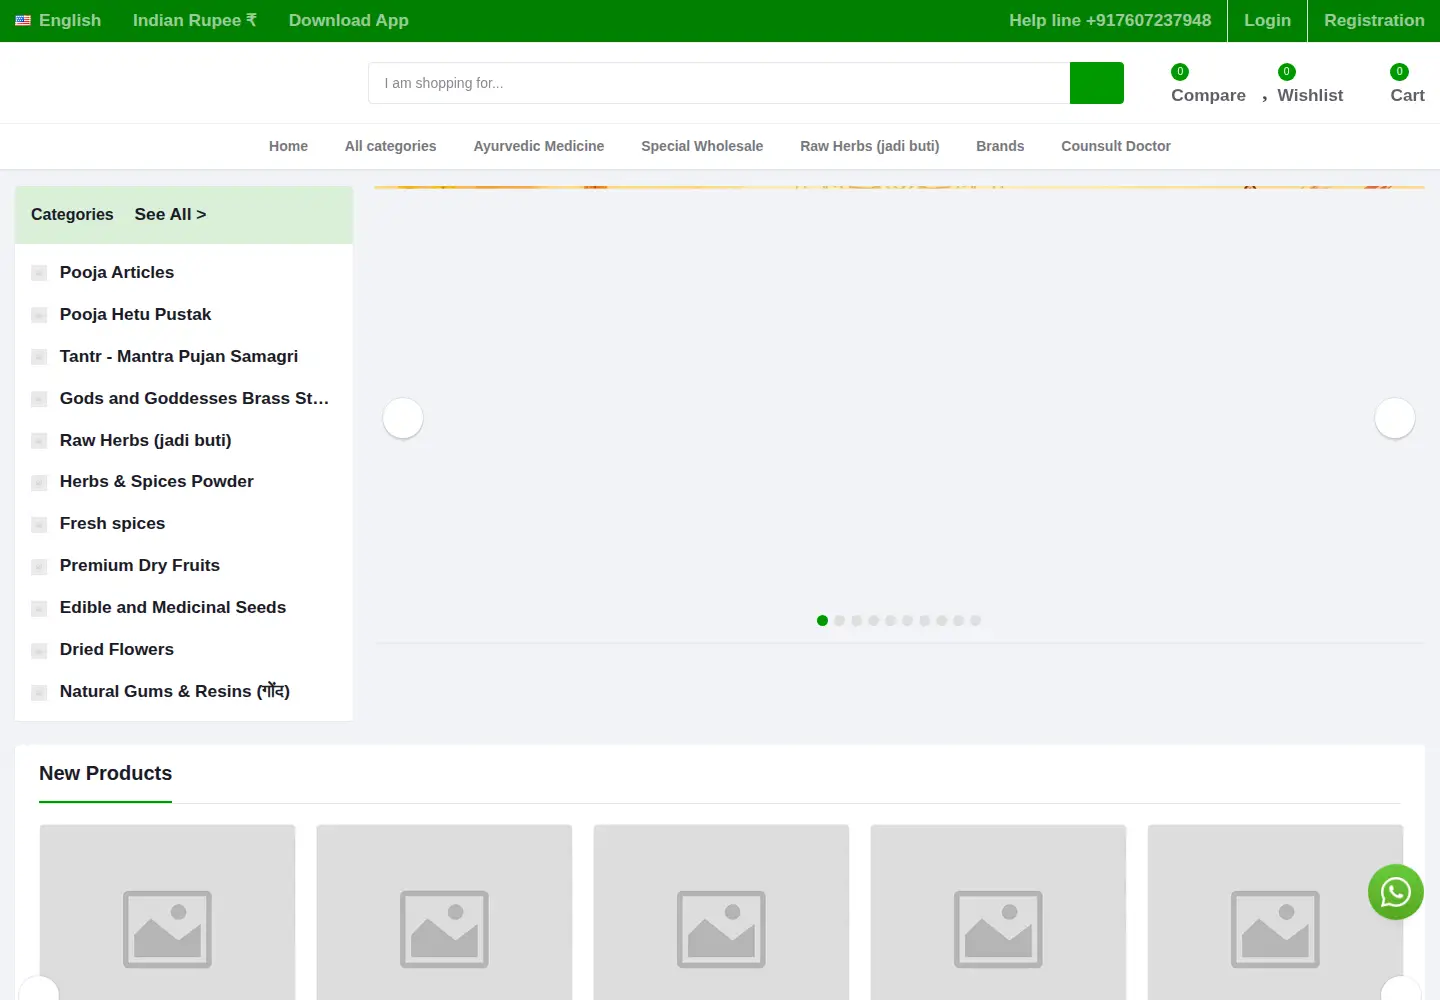Screen dimensions: 1440x1000
Task: Open the third New Products thumbnail
Action: [721, 912]
